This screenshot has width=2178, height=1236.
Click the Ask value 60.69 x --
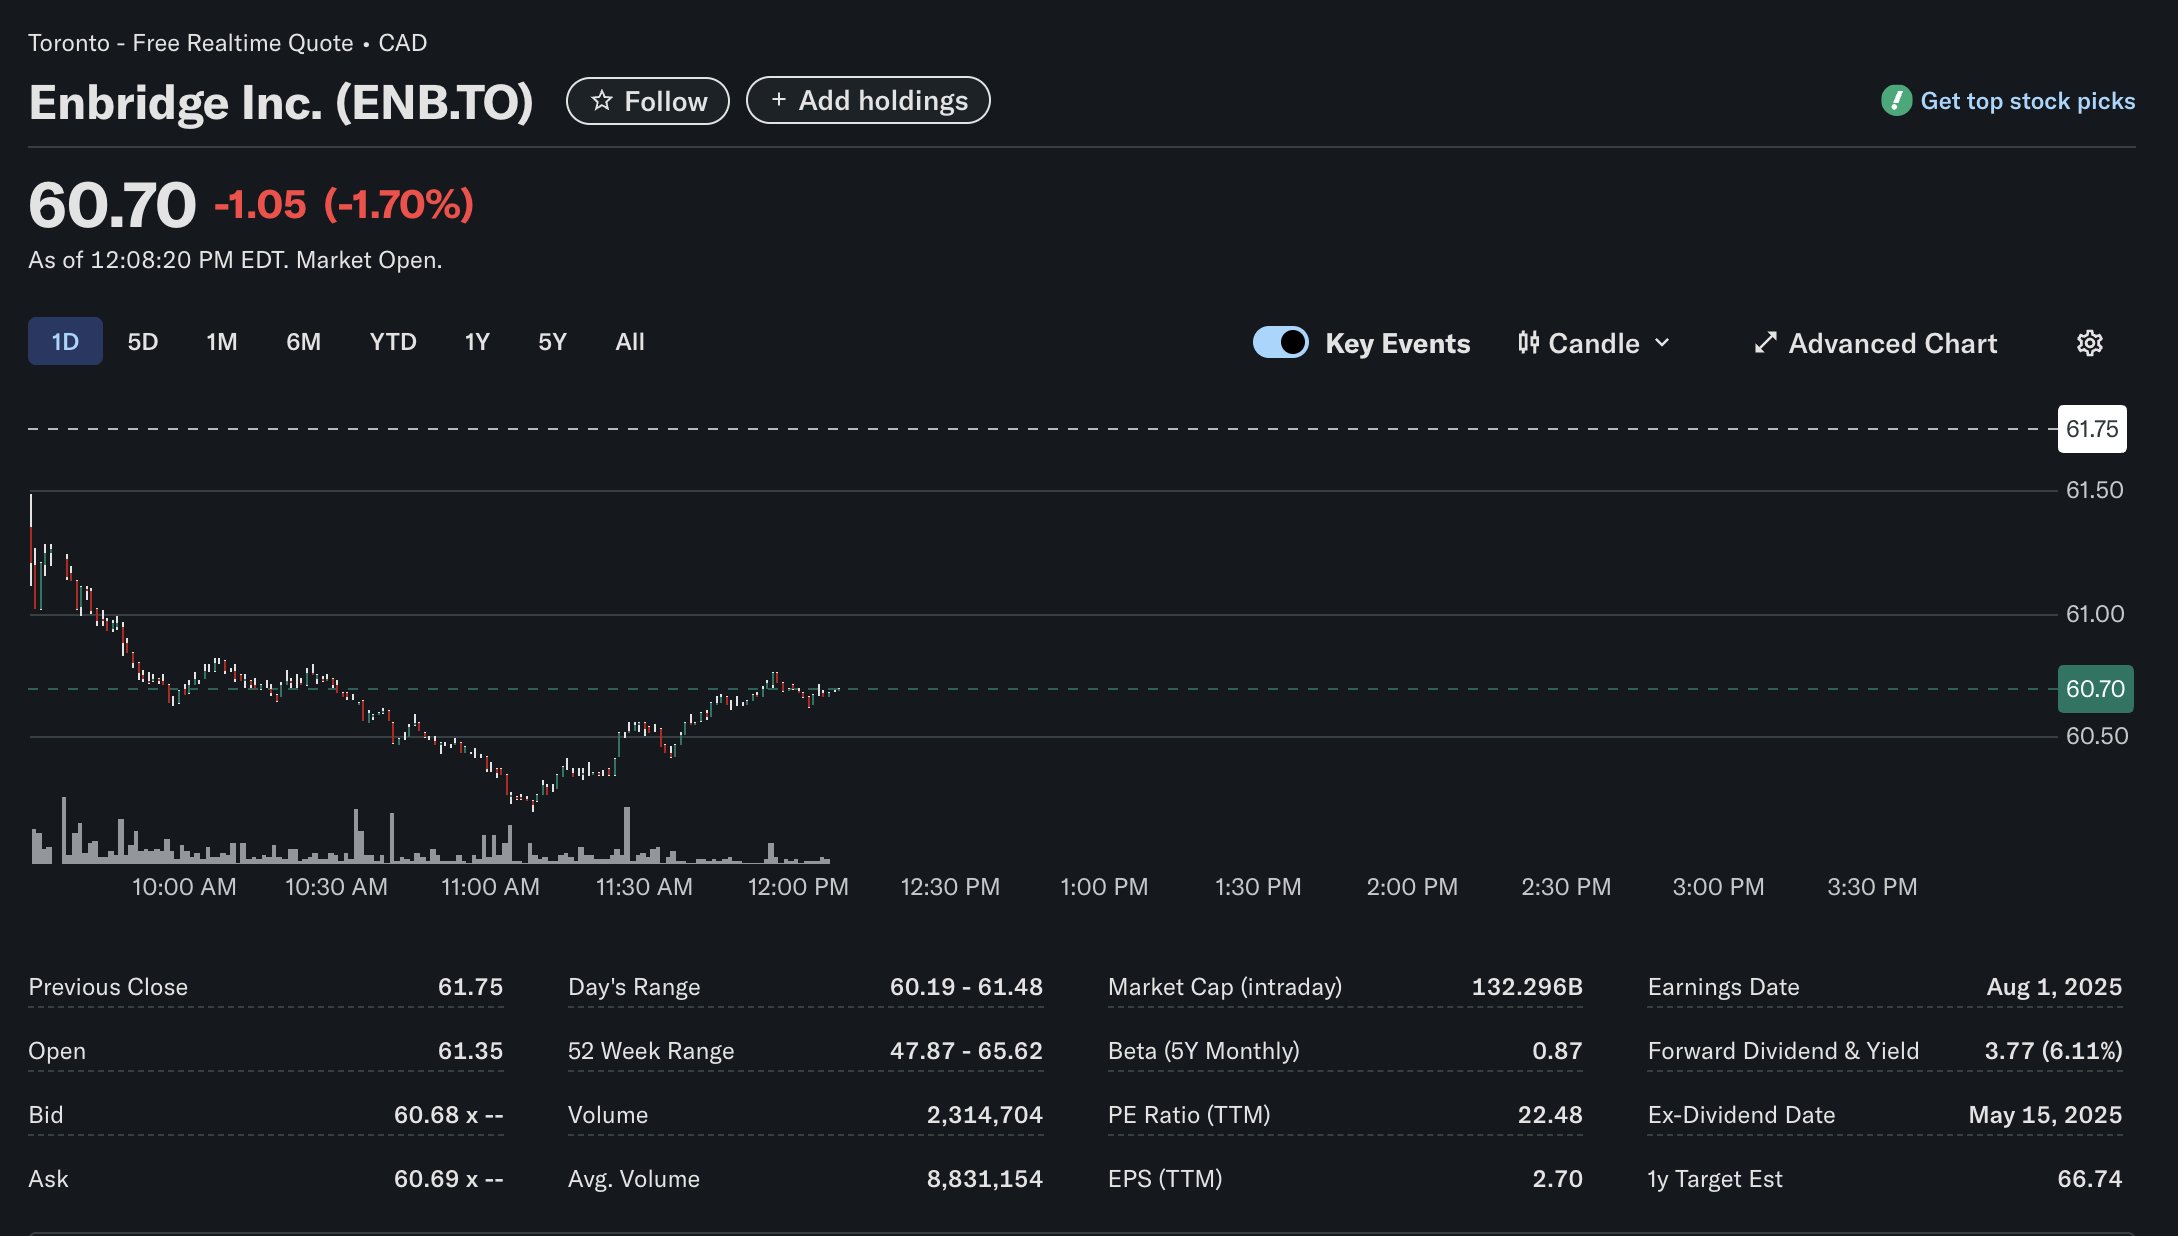point(449,1179)
